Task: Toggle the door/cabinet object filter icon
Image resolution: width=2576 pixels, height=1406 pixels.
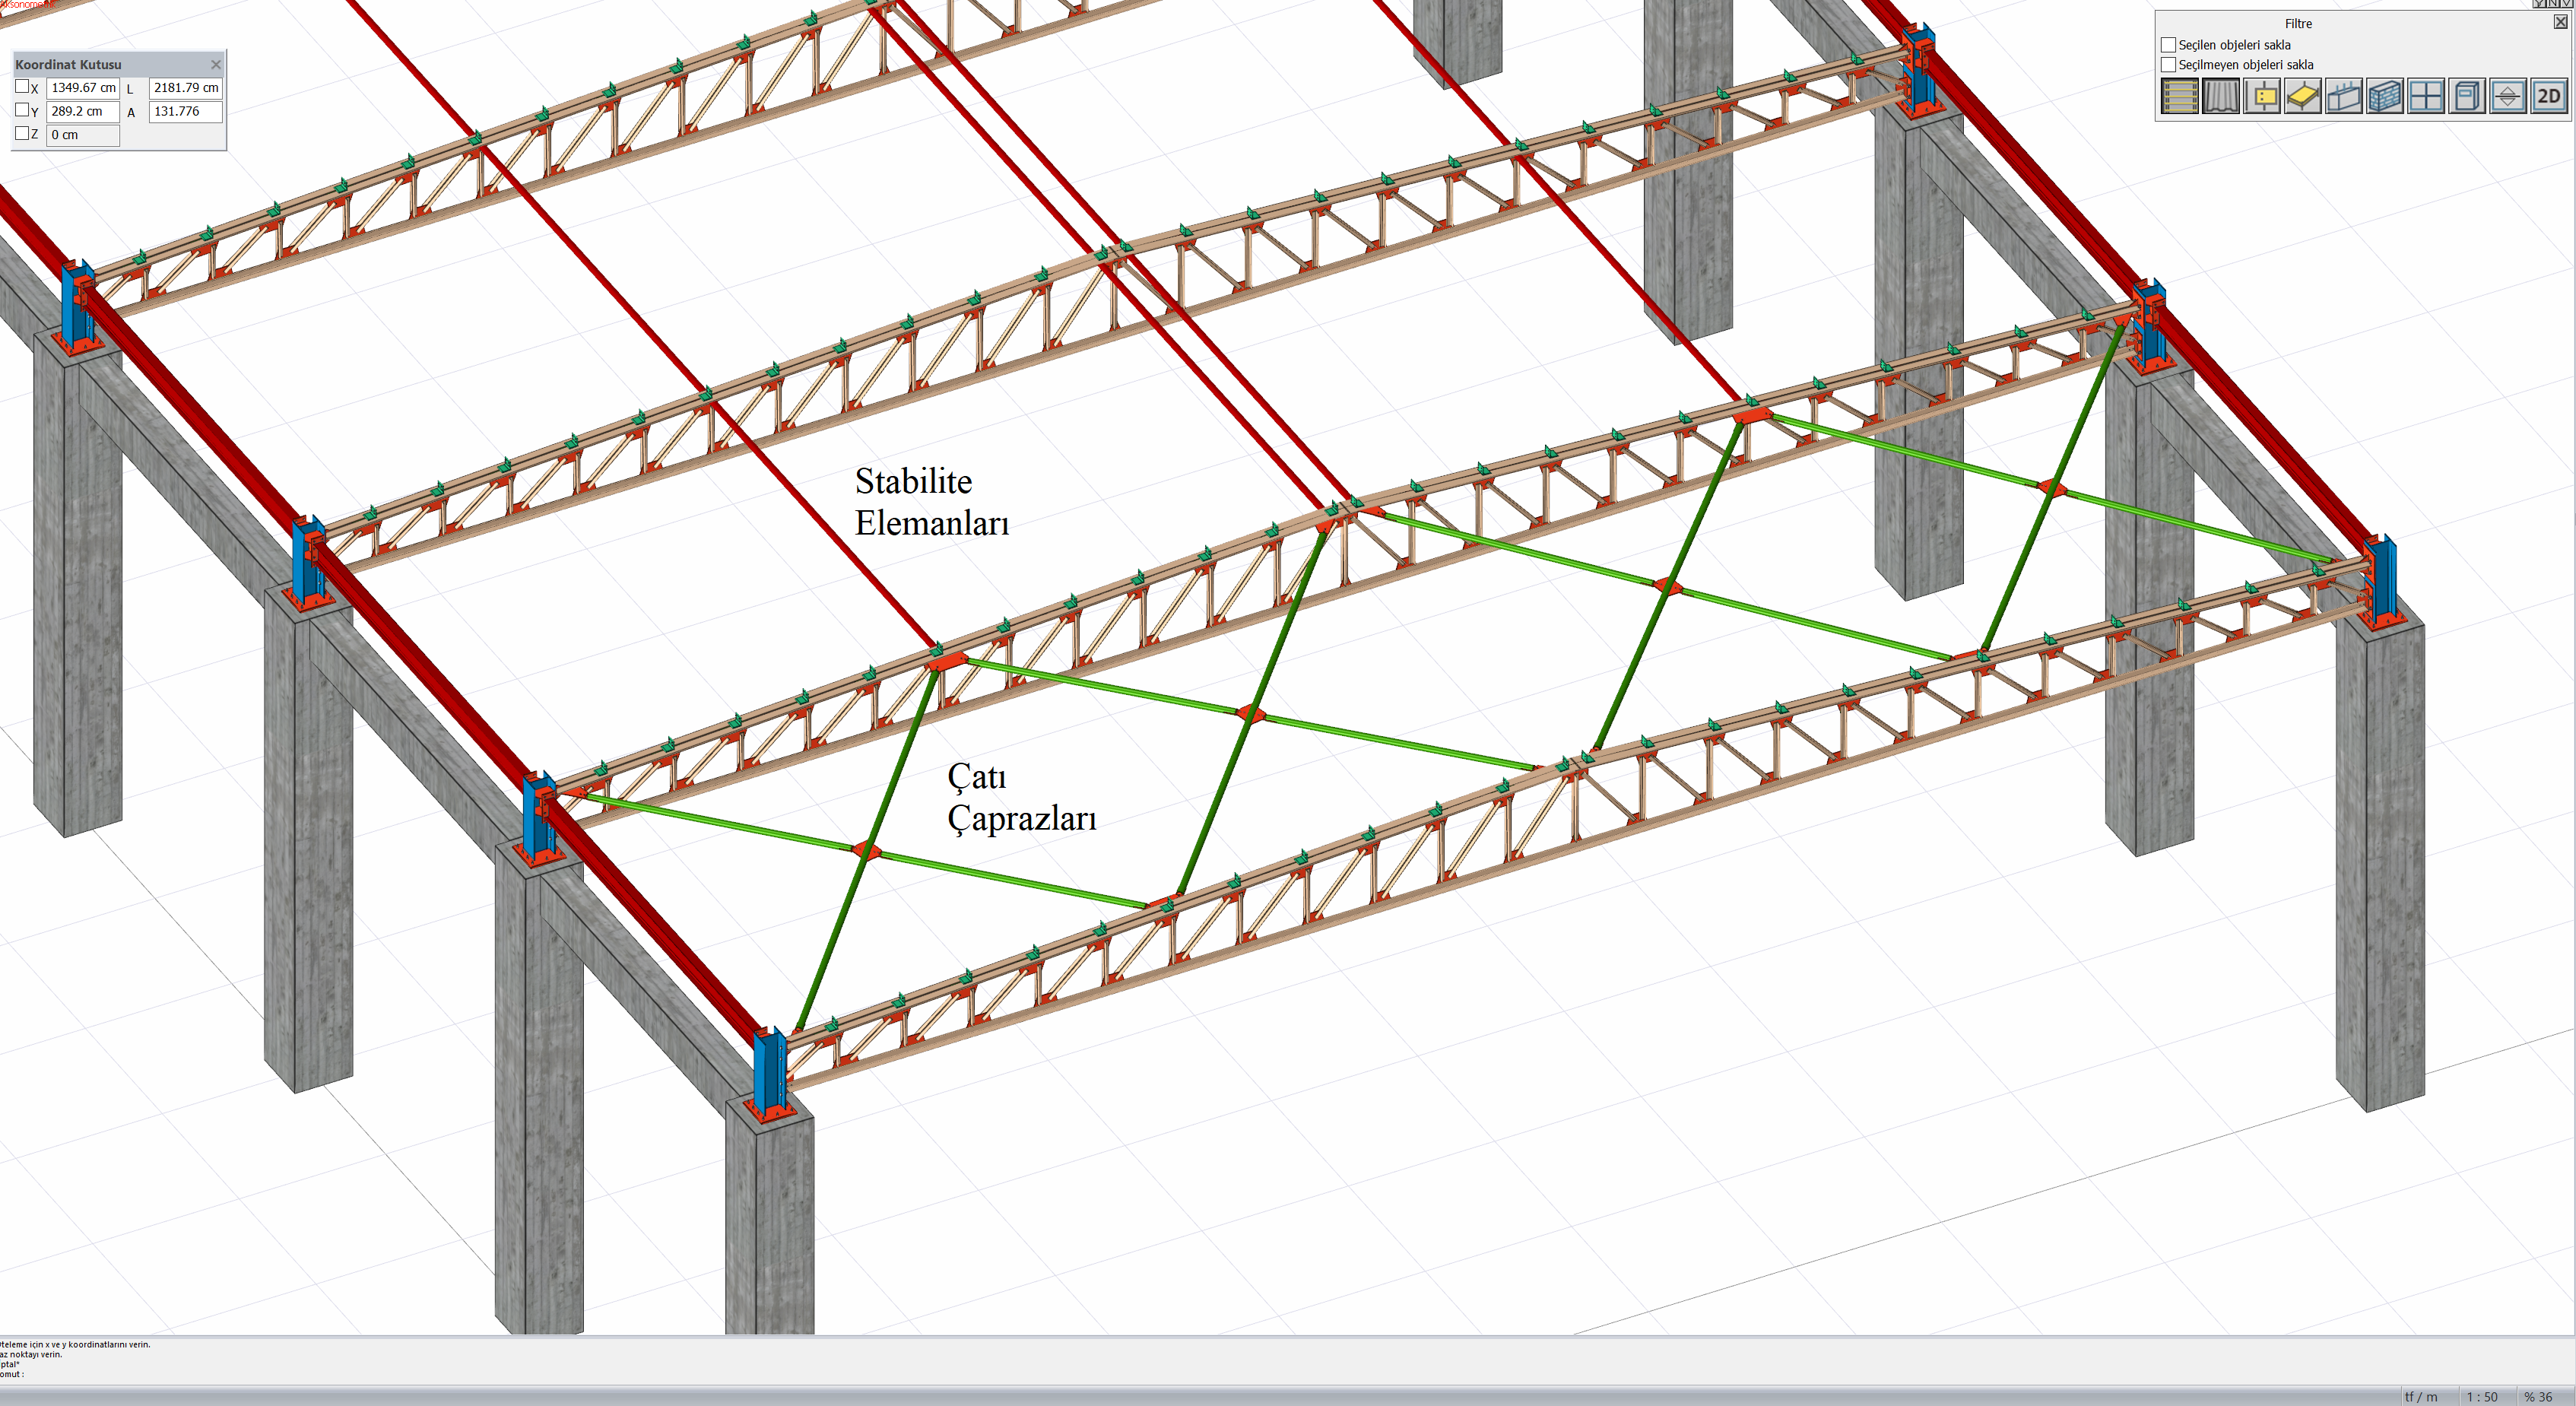Action: tap(2467, 96)
